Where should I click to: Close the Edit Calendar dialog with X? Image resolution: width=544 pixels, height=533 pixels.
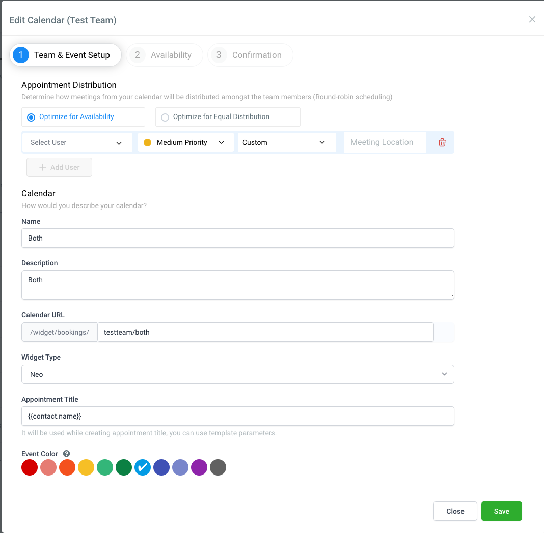[532, 19]
